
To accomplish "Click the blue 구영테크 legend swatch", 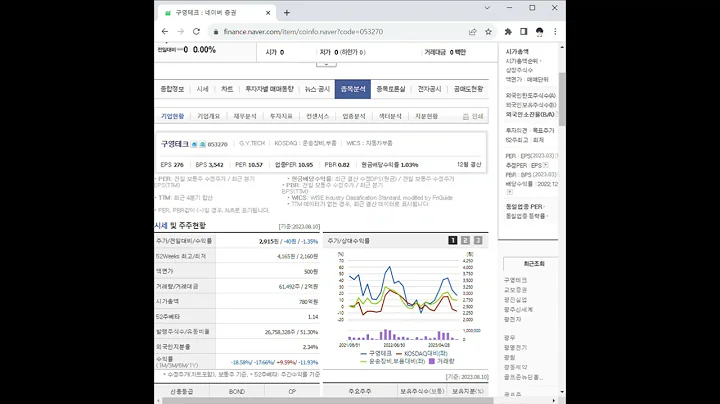I will click(x=364, y=354).
